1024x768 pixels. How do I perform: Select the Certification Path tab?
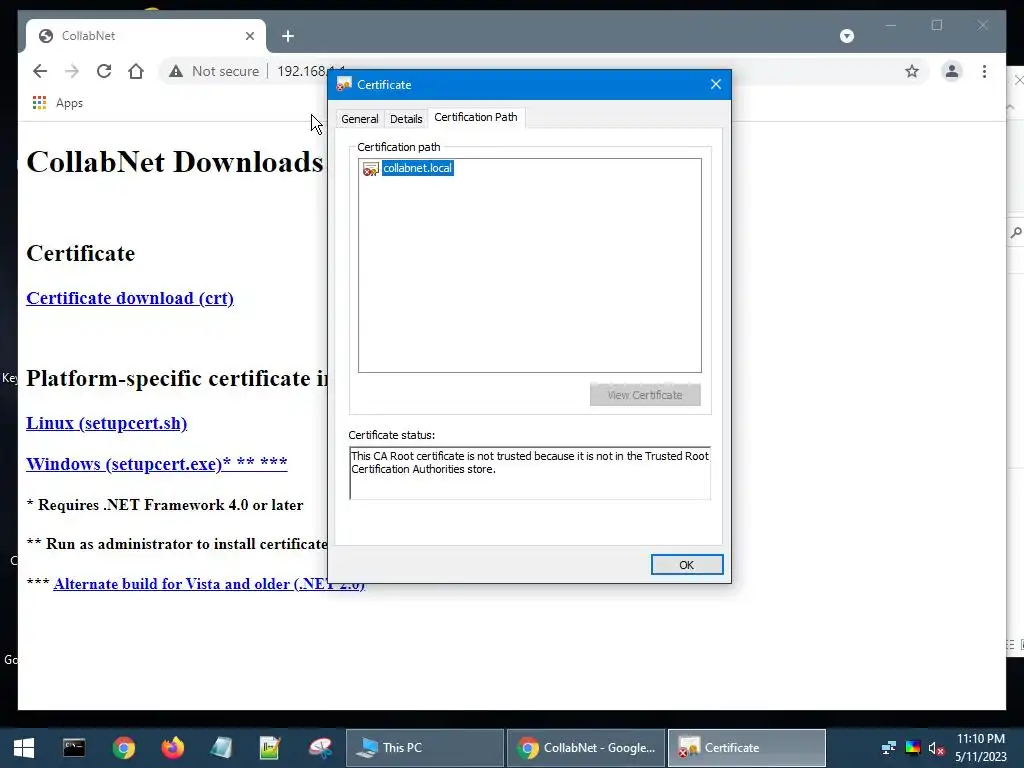pos(475,118)
